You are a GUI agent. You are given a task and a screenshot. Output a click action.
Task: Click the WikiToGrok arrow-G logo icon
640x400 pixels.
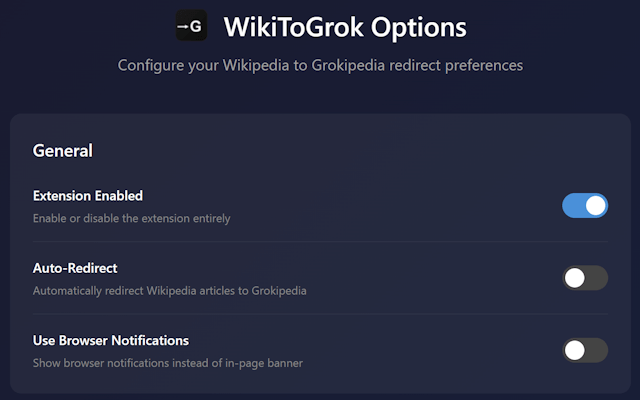pos(191,27)
